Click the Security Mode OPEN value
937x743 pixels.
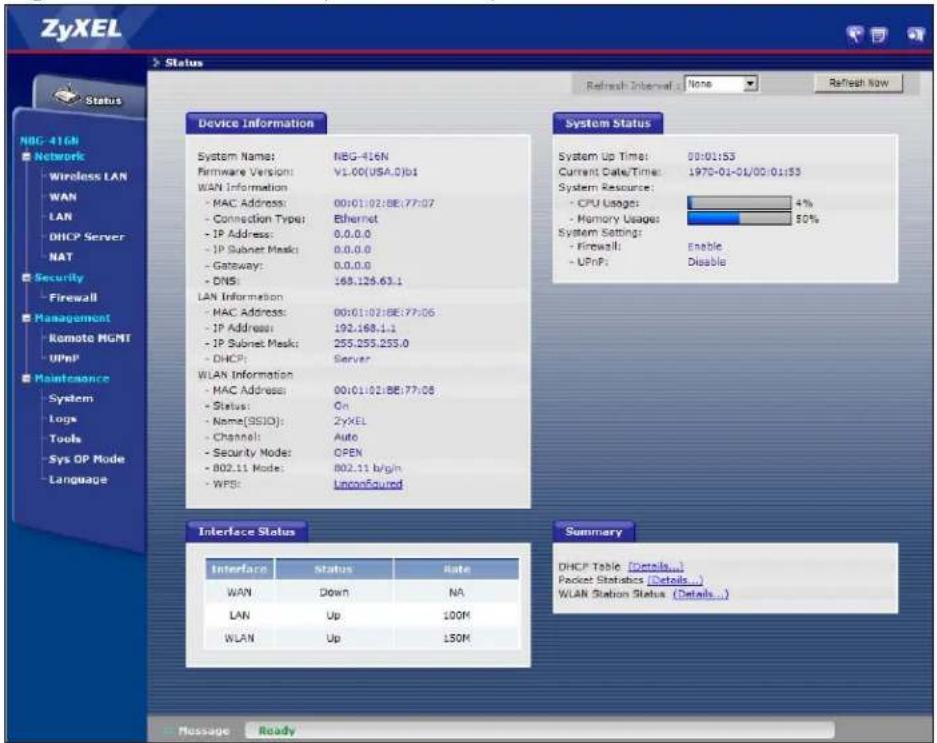coord(348,452)
